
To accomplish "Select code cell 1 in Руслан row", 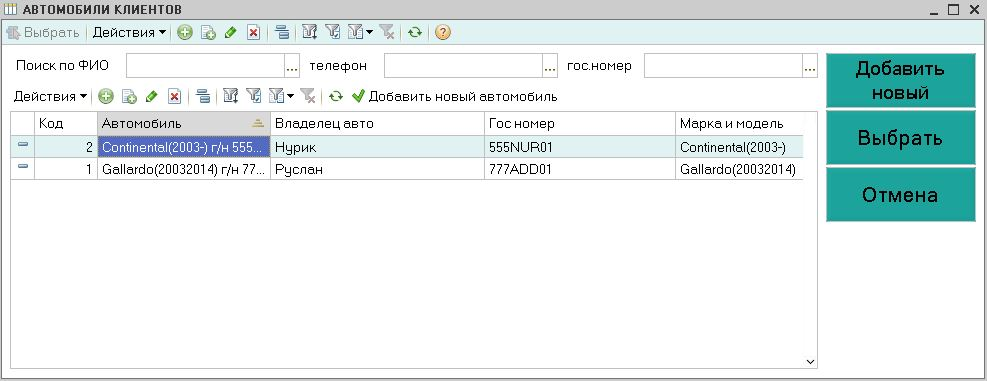I will [65, 169].
